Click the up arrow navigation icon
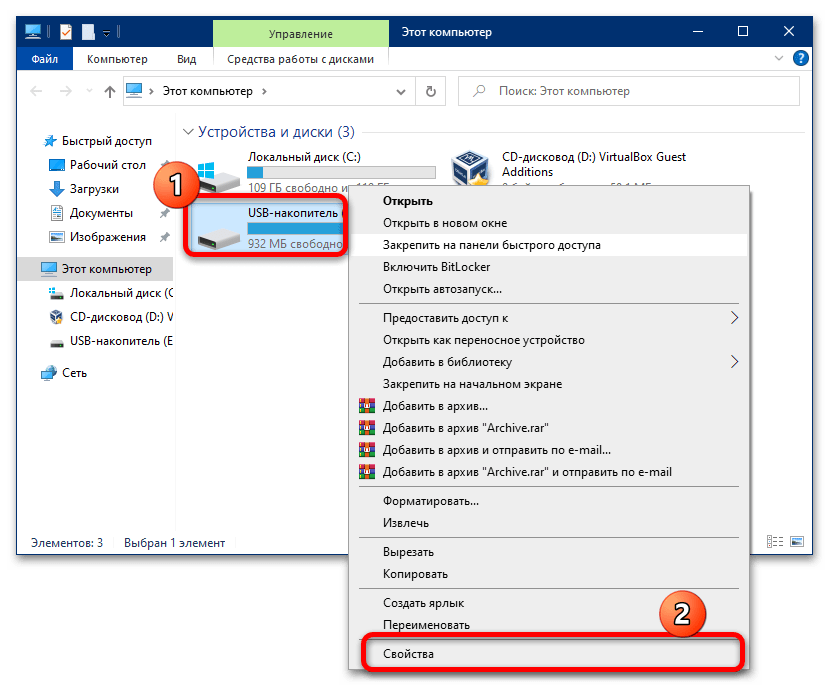 coord(110,91)
